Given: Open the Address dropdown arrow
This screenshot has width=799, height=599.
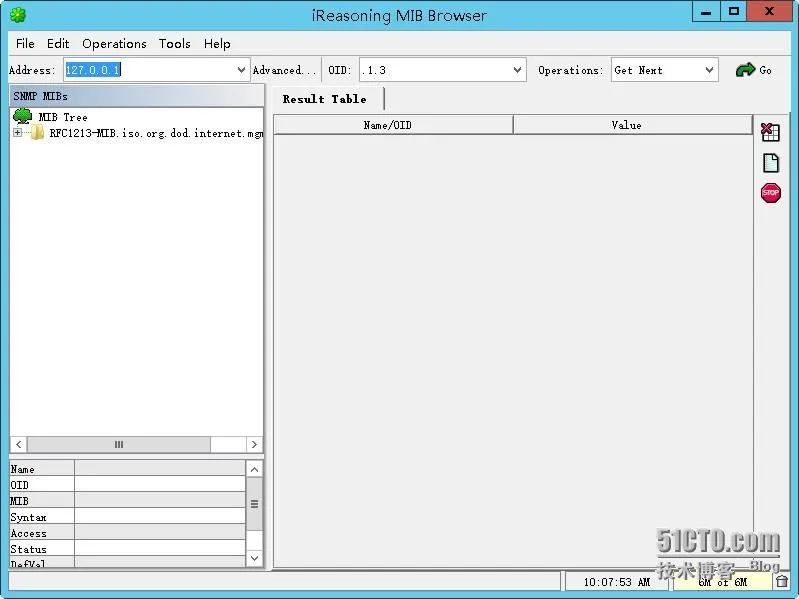Looking at the screenshot, I should point(241,70).
